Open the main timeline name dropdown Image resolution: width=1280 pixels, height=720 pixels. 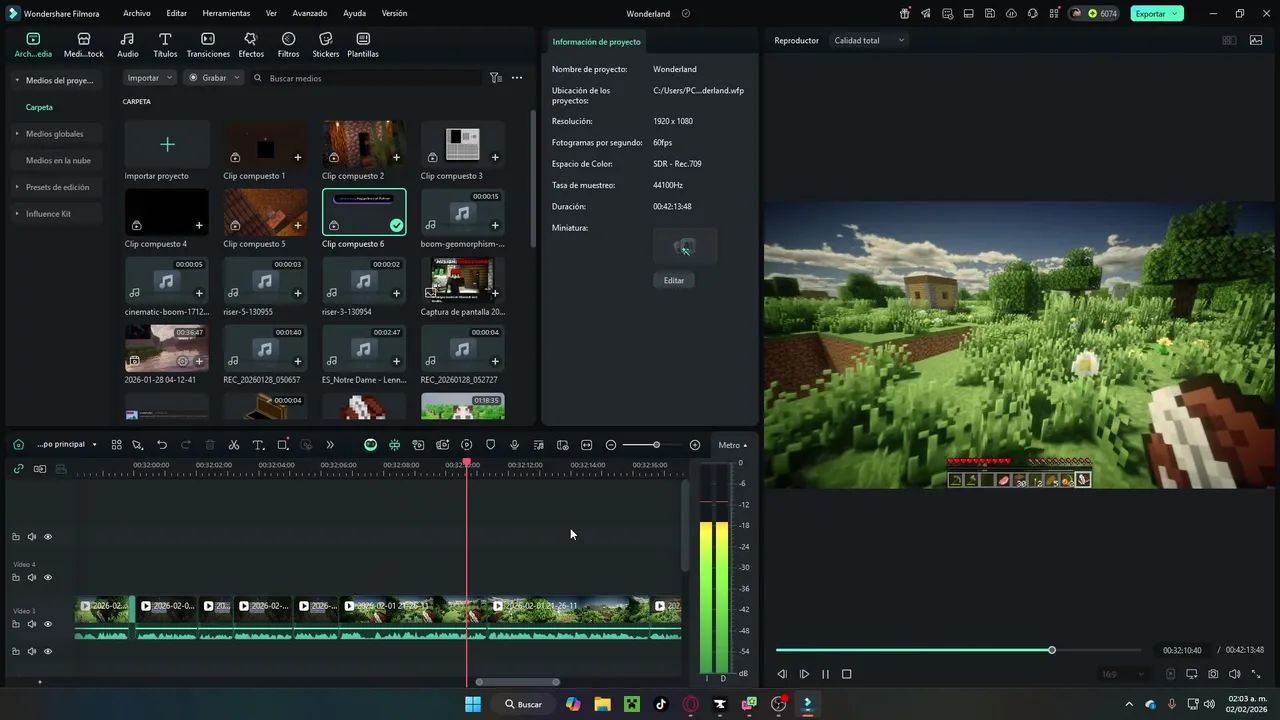[67, 444]
